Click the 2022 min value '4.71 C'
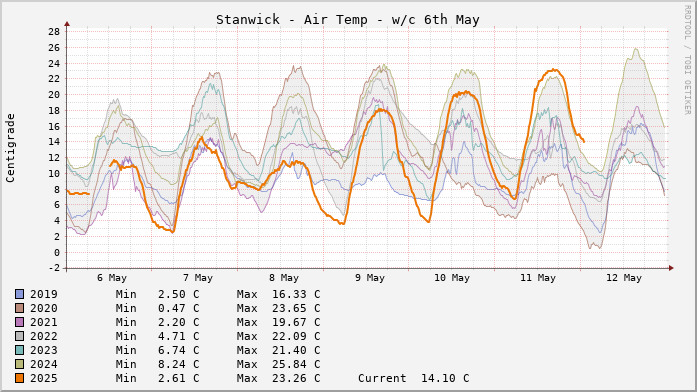Image resolution: width=697 pixels, height=392 pixels. pyautogui.click(x=179, y=336)
